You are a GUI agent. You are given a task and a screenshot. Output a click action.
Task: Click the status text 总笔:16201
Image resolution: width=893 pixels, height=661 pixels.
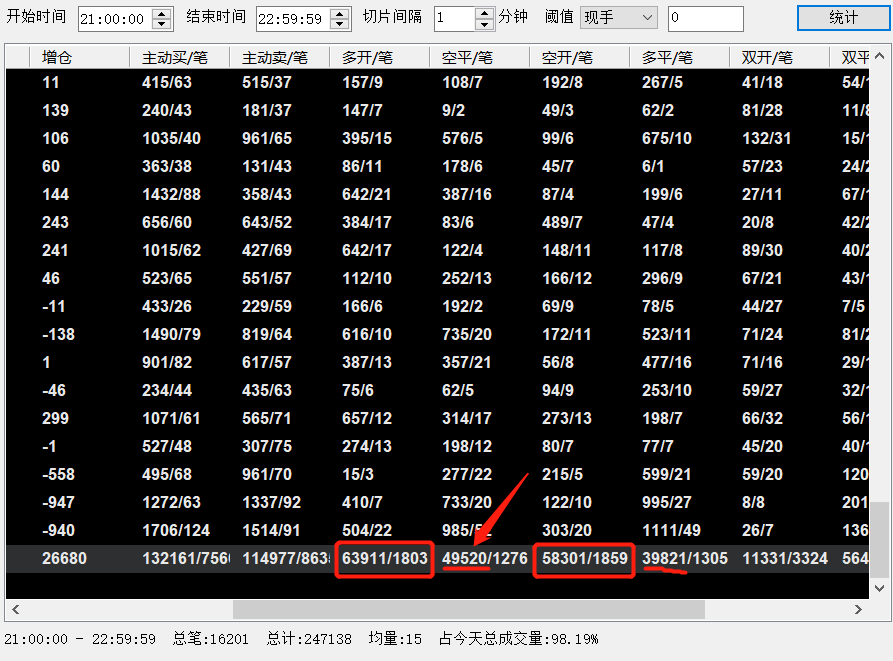coord(211,639)
